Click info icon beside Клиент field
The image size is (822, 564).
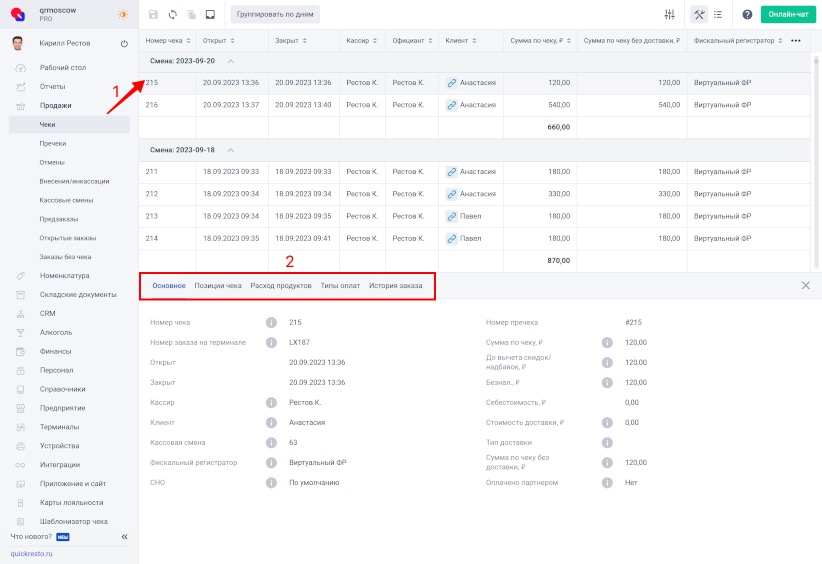pyautogui.click(x=271, y=422)
